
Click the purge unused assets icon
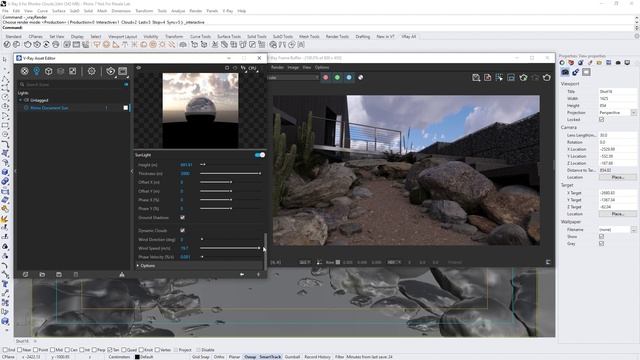122,275
